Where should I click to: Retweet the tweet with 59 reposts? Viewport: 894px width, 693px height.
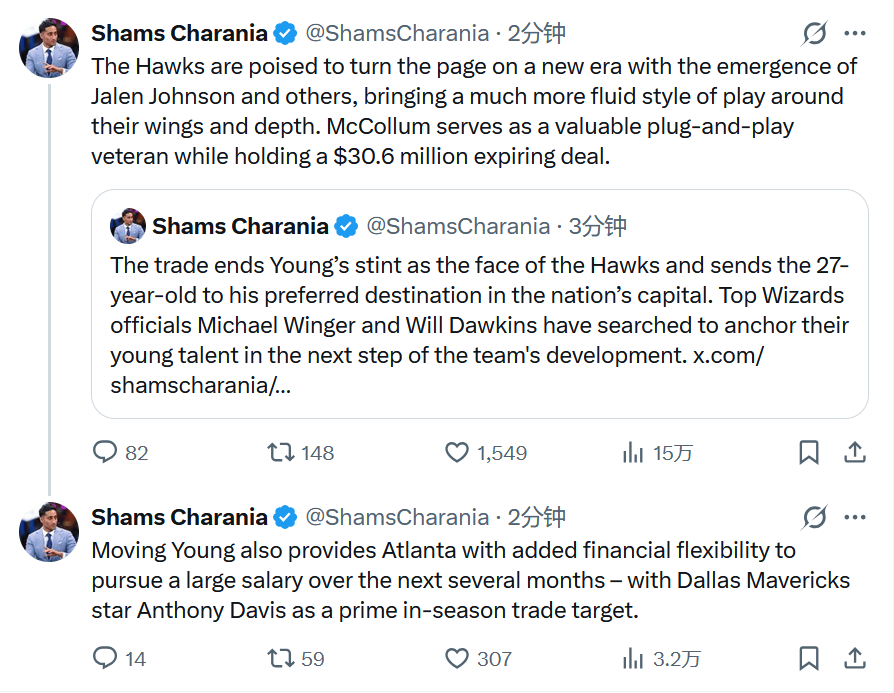point(281,658)
